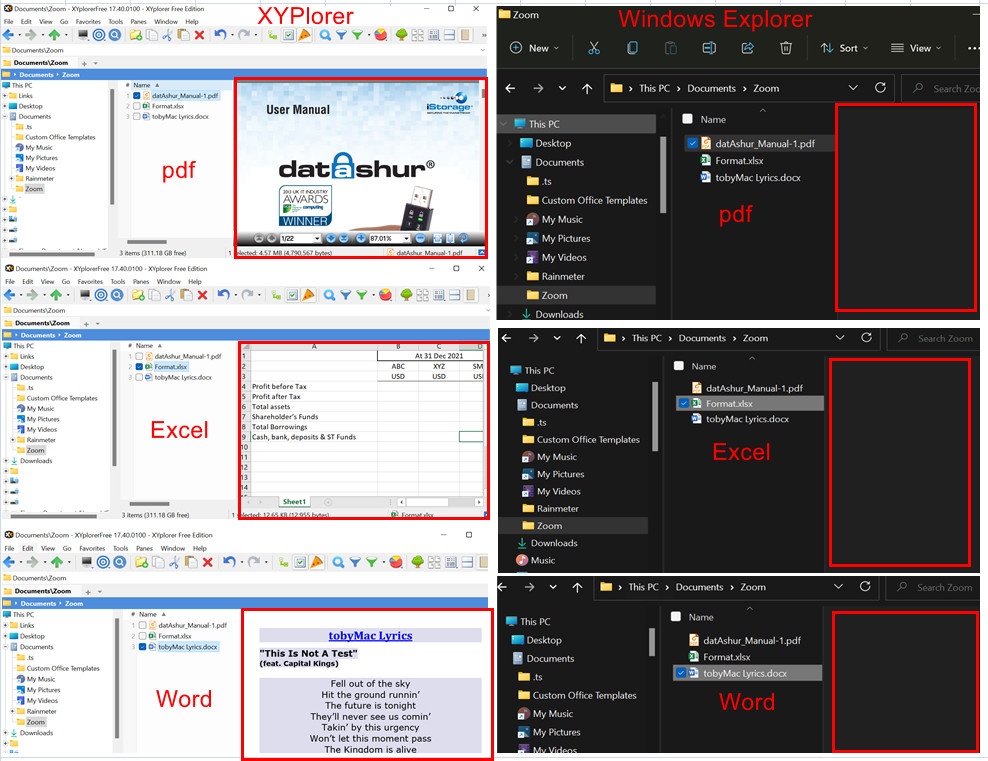The width and height of the screenshot is (988, 761).
Task: Tick tobyMac Lyrics.docx checkbox in top XYplorer
Action: [137, 117]
